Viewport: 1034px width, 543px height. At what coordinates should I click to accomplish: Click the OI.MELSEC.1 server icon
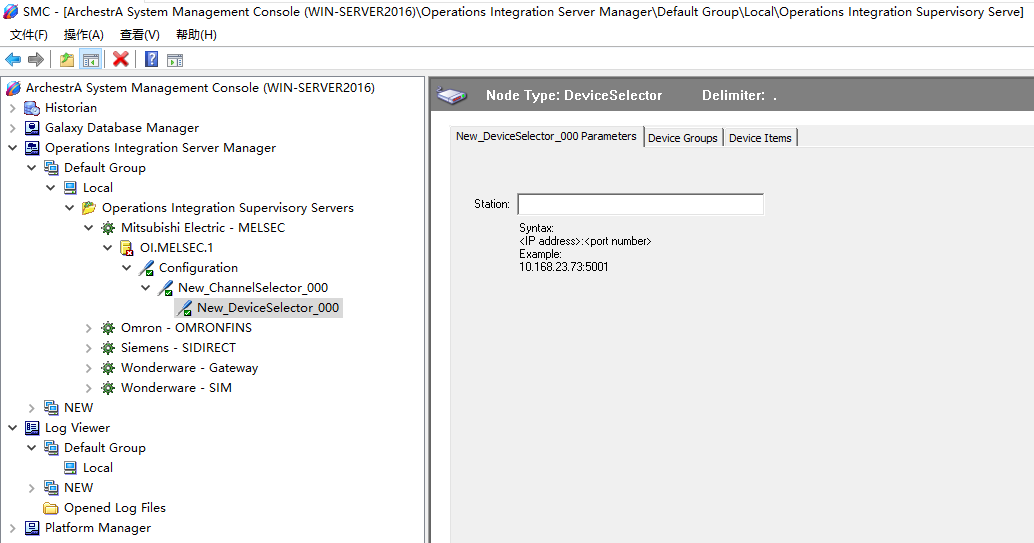coord(127,248)
